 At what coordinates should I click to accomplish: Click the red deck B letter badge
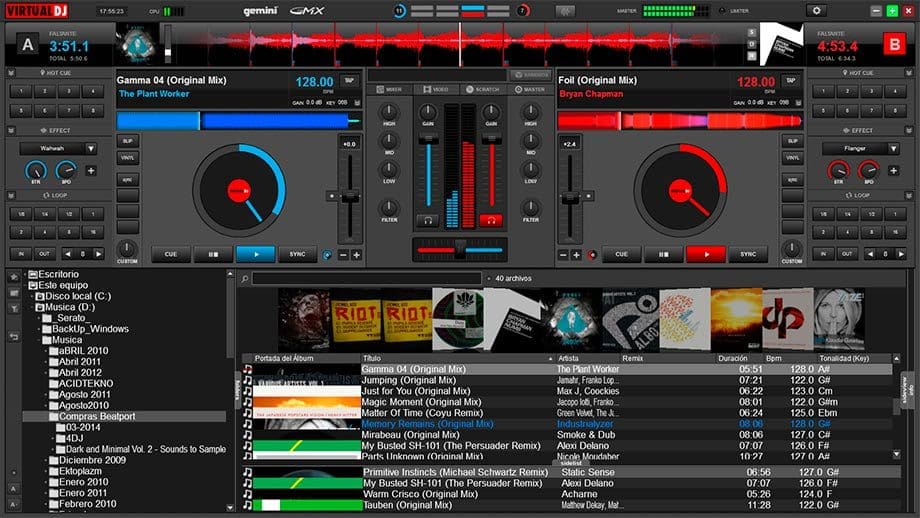[894, 45]
